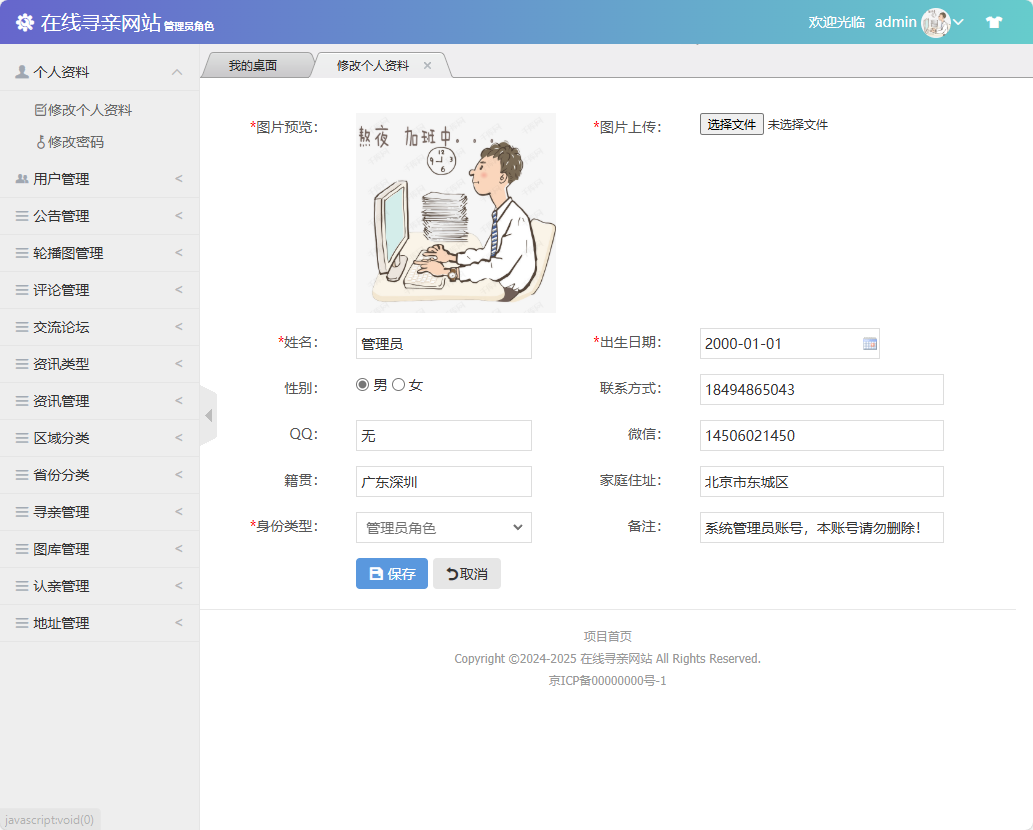Click the sidebar collapse arrow on panel edge
Image resolution: width=1033 pixels, height=830 pixels.
tap(207, 415)
